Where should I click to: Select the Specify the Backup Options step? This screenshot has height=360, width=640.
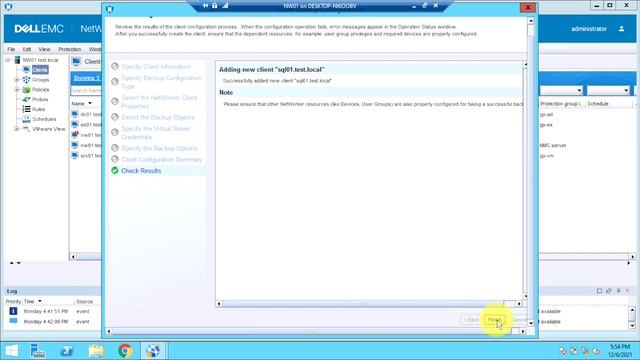tap(159, 148)
